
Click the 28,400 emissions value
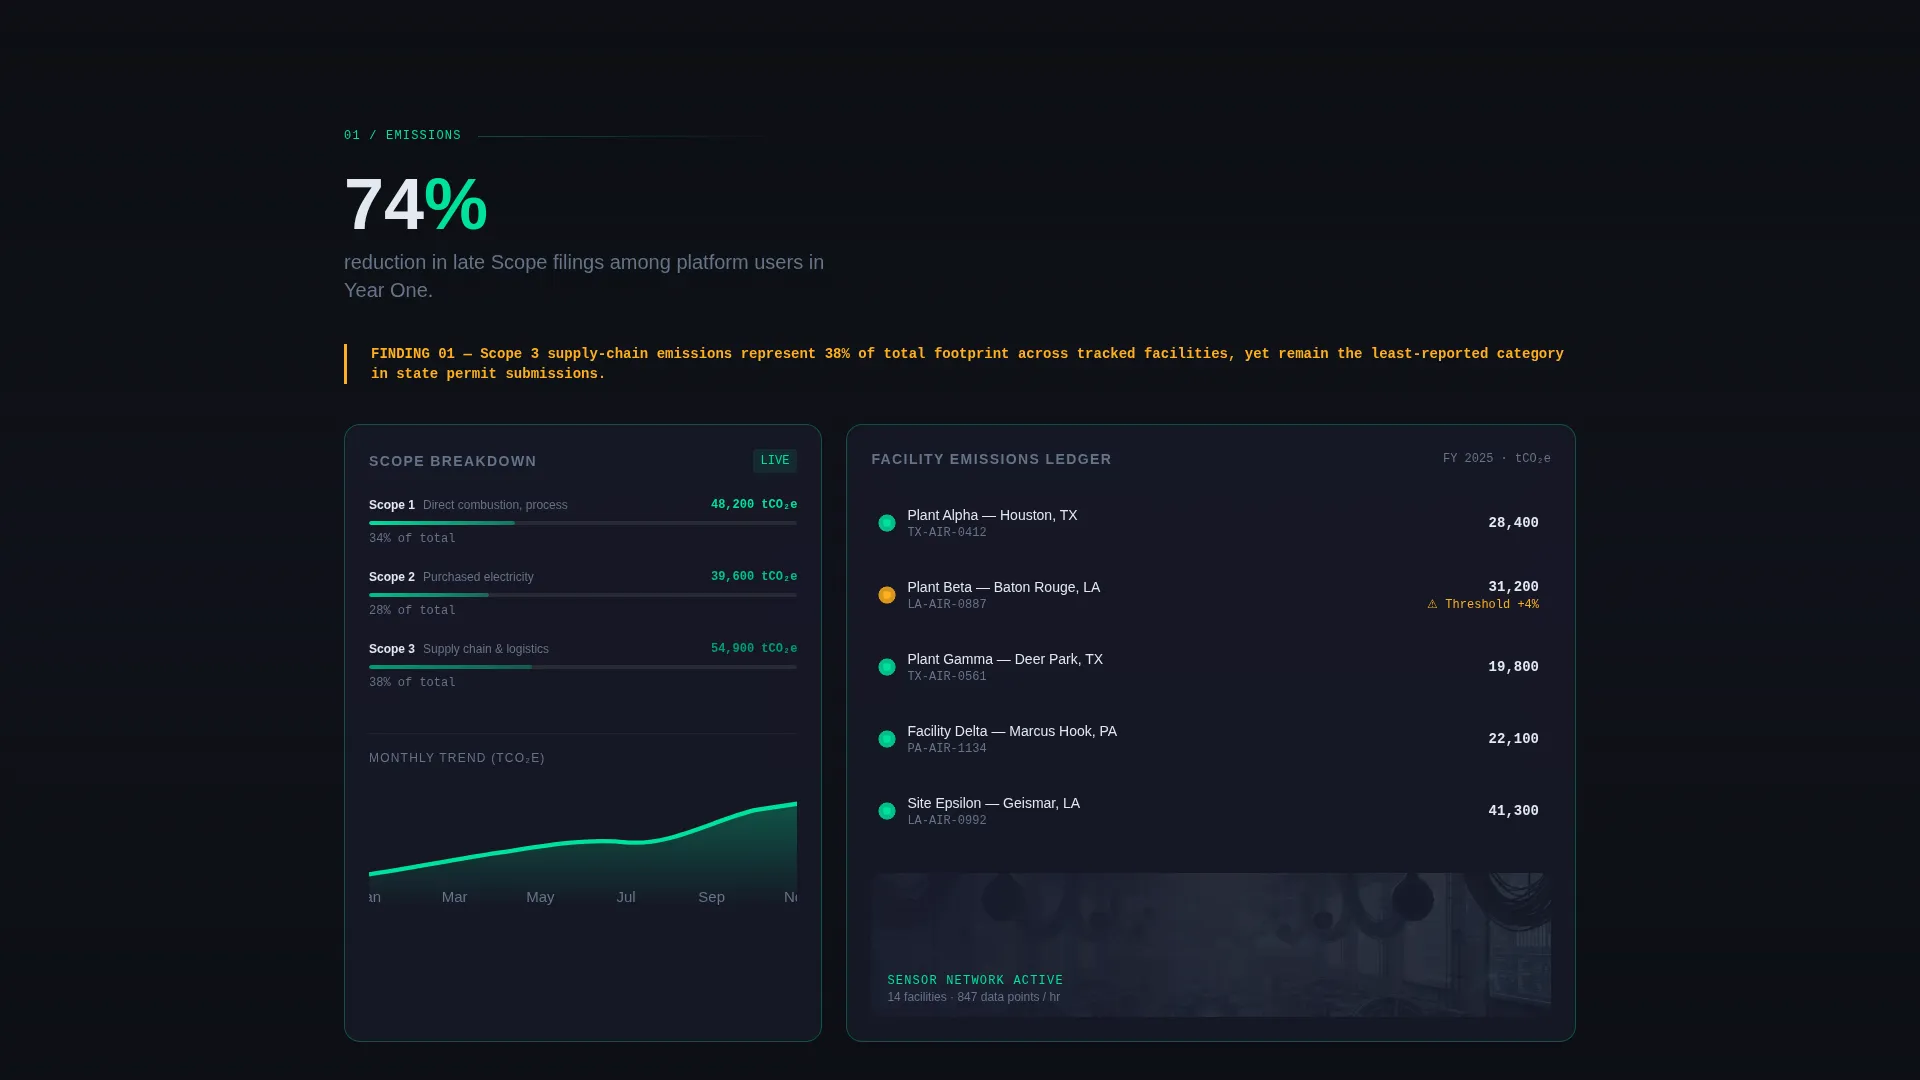pos(1513,523)
